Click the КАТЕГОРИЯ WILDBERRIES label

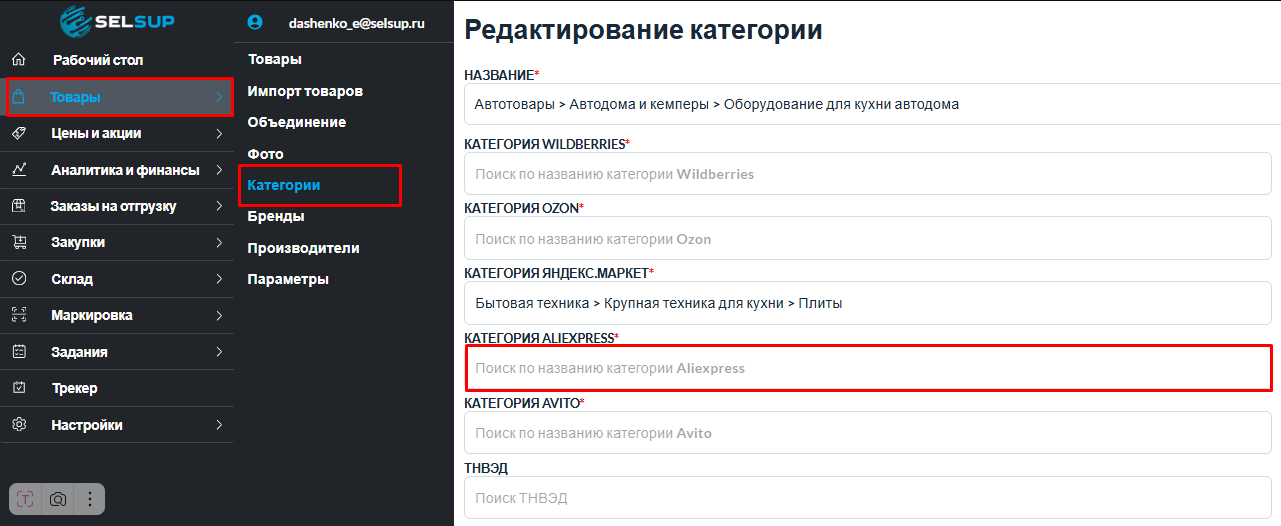point(547,143)
